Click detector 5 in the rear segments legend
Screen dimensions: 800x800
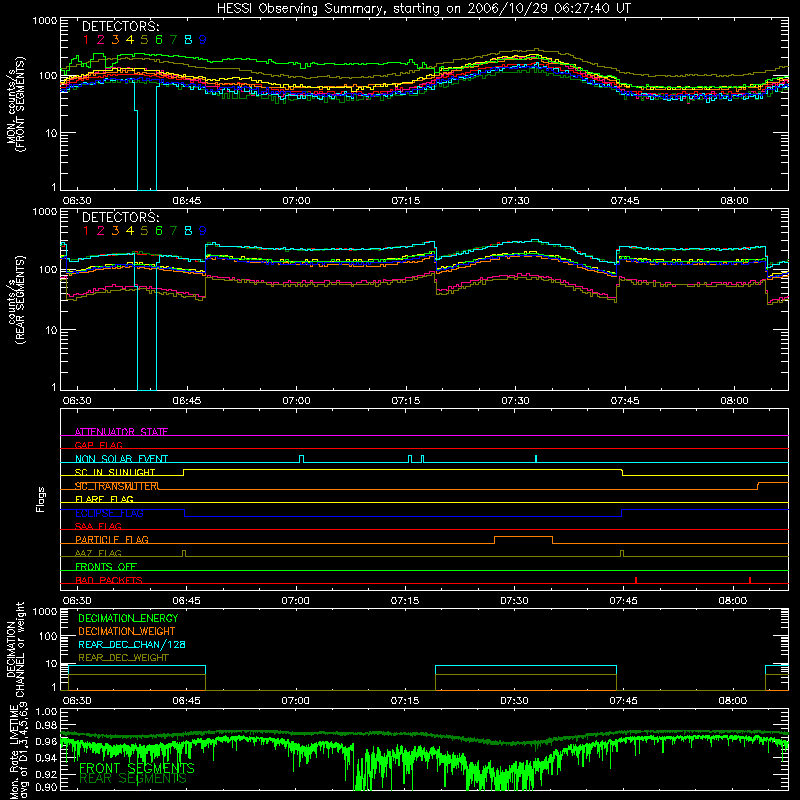pyautogui.click(x=144, y=231)
